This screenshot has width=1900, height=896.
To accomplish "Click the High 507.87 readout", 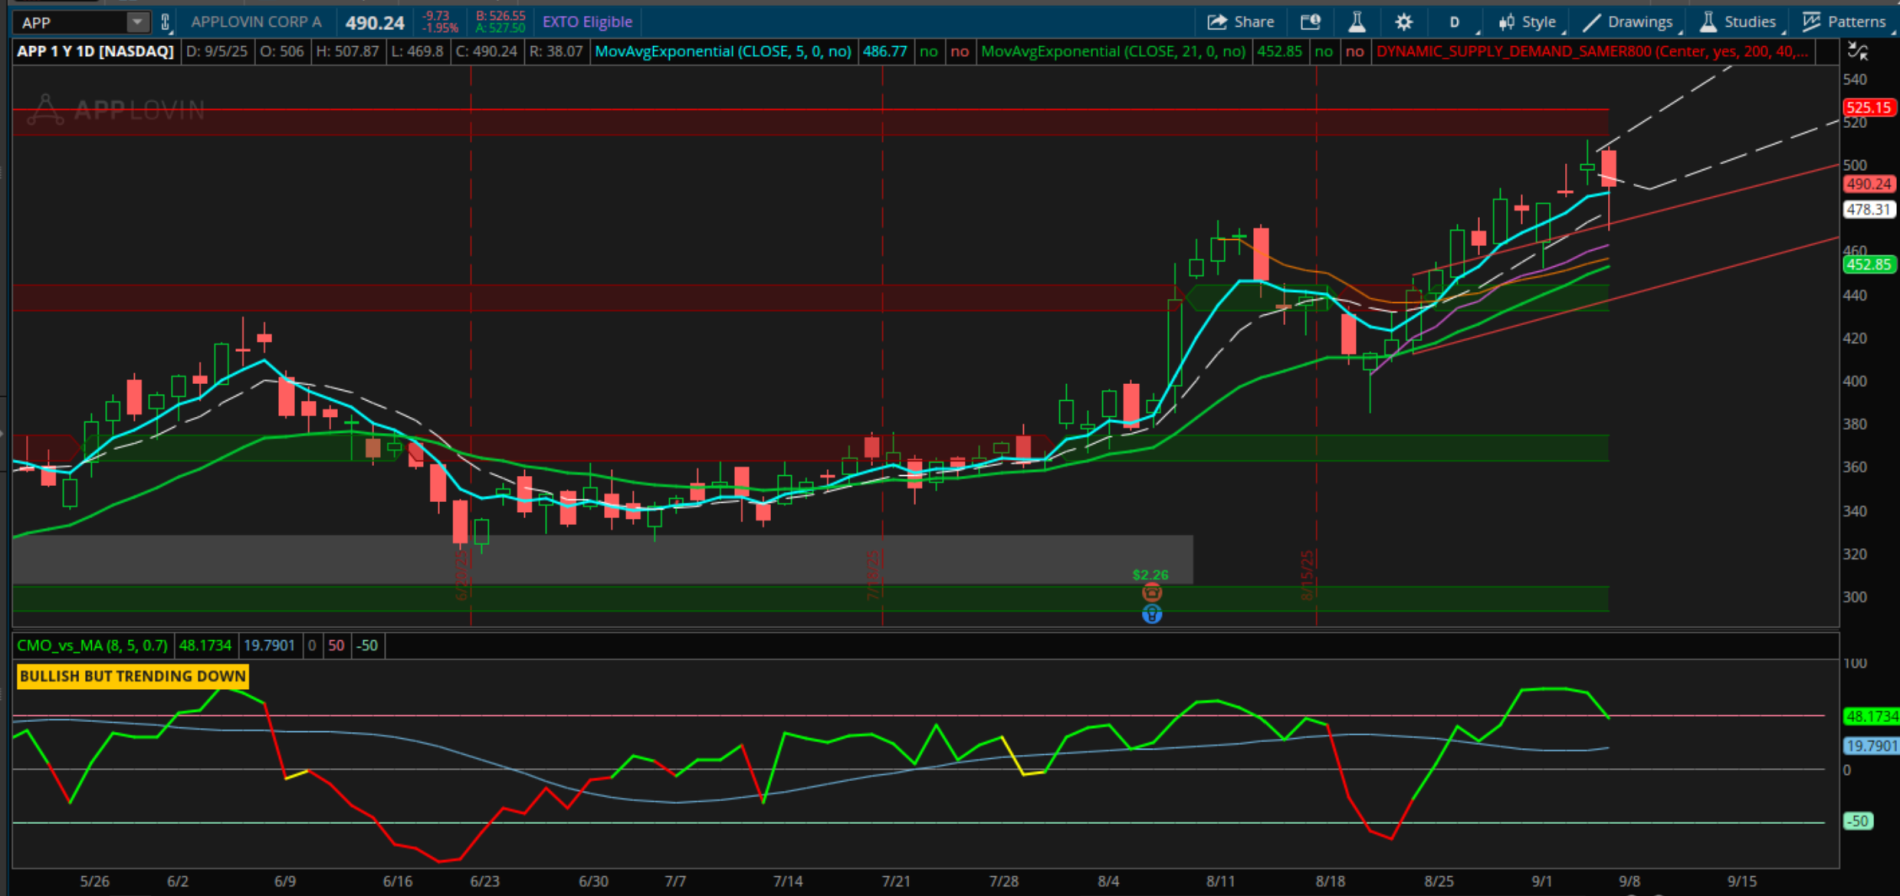I will [348, 51].
